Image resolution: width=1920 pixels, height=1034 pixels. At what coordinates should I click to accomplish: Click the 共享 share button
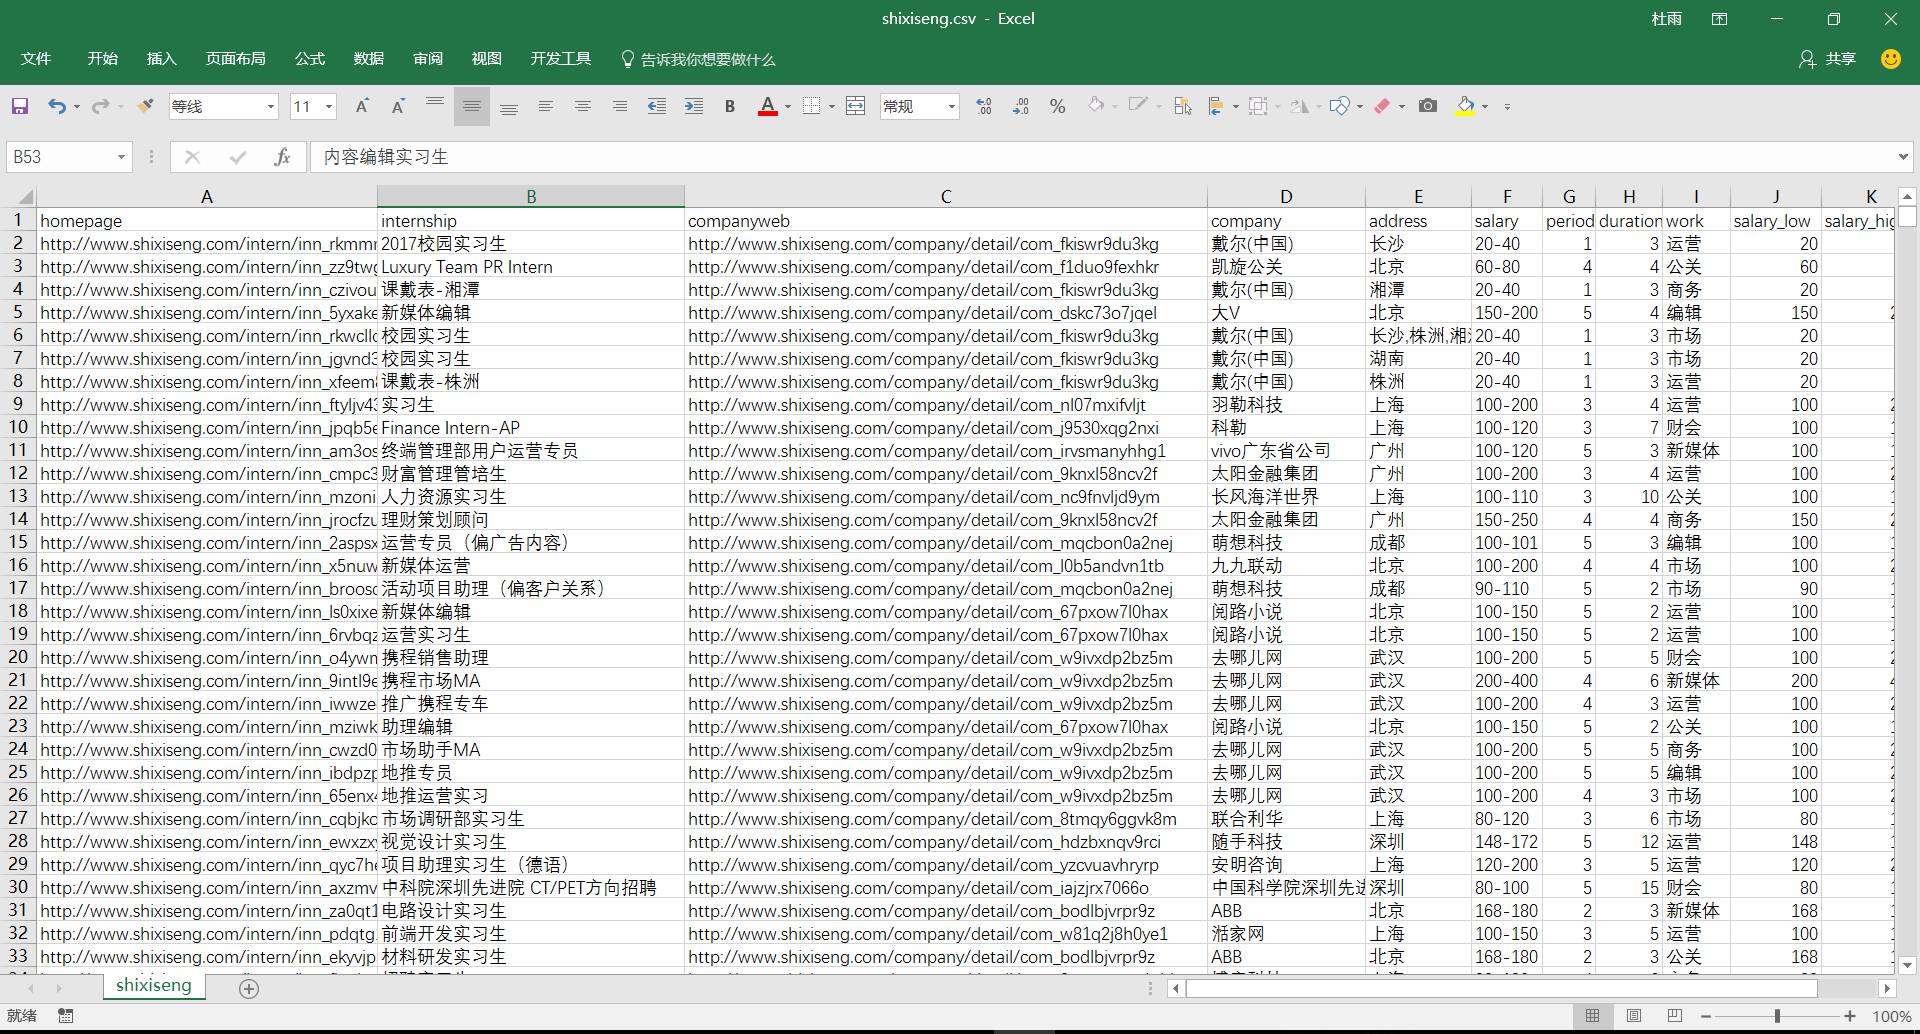[1828, 59]
